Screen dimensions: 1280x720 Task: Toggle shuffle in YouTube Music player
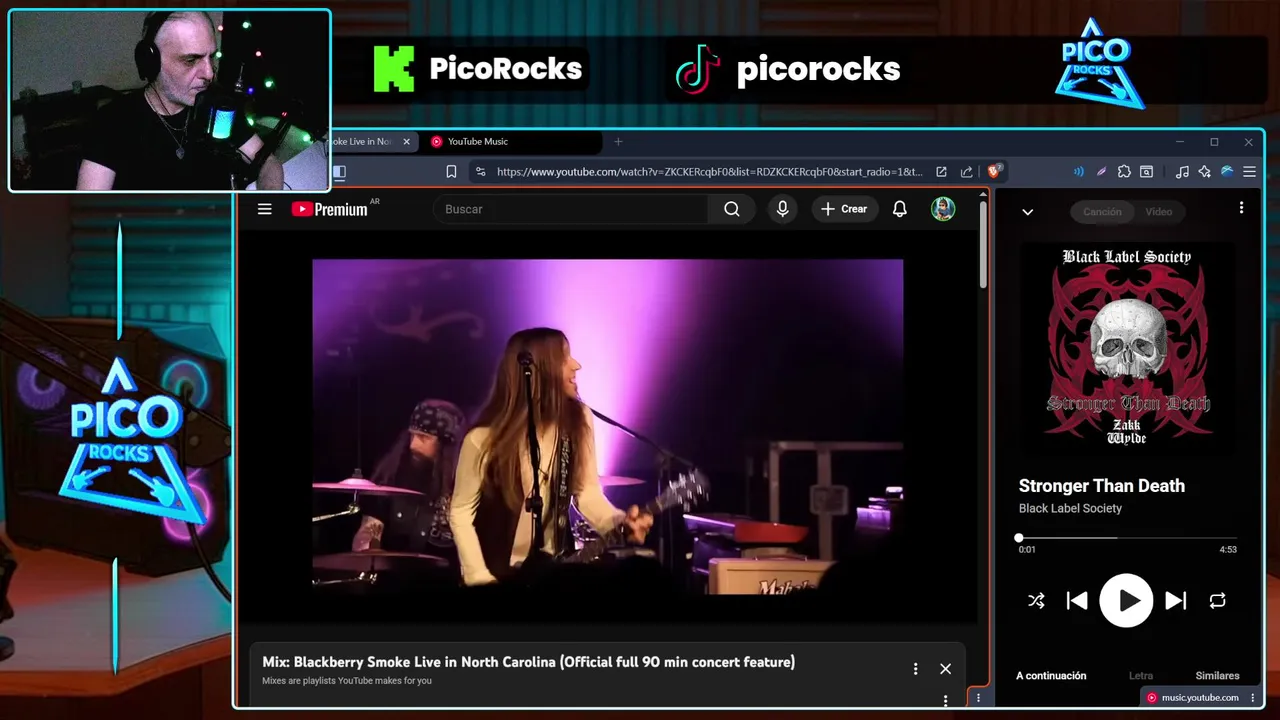[x=1036, y=601]
